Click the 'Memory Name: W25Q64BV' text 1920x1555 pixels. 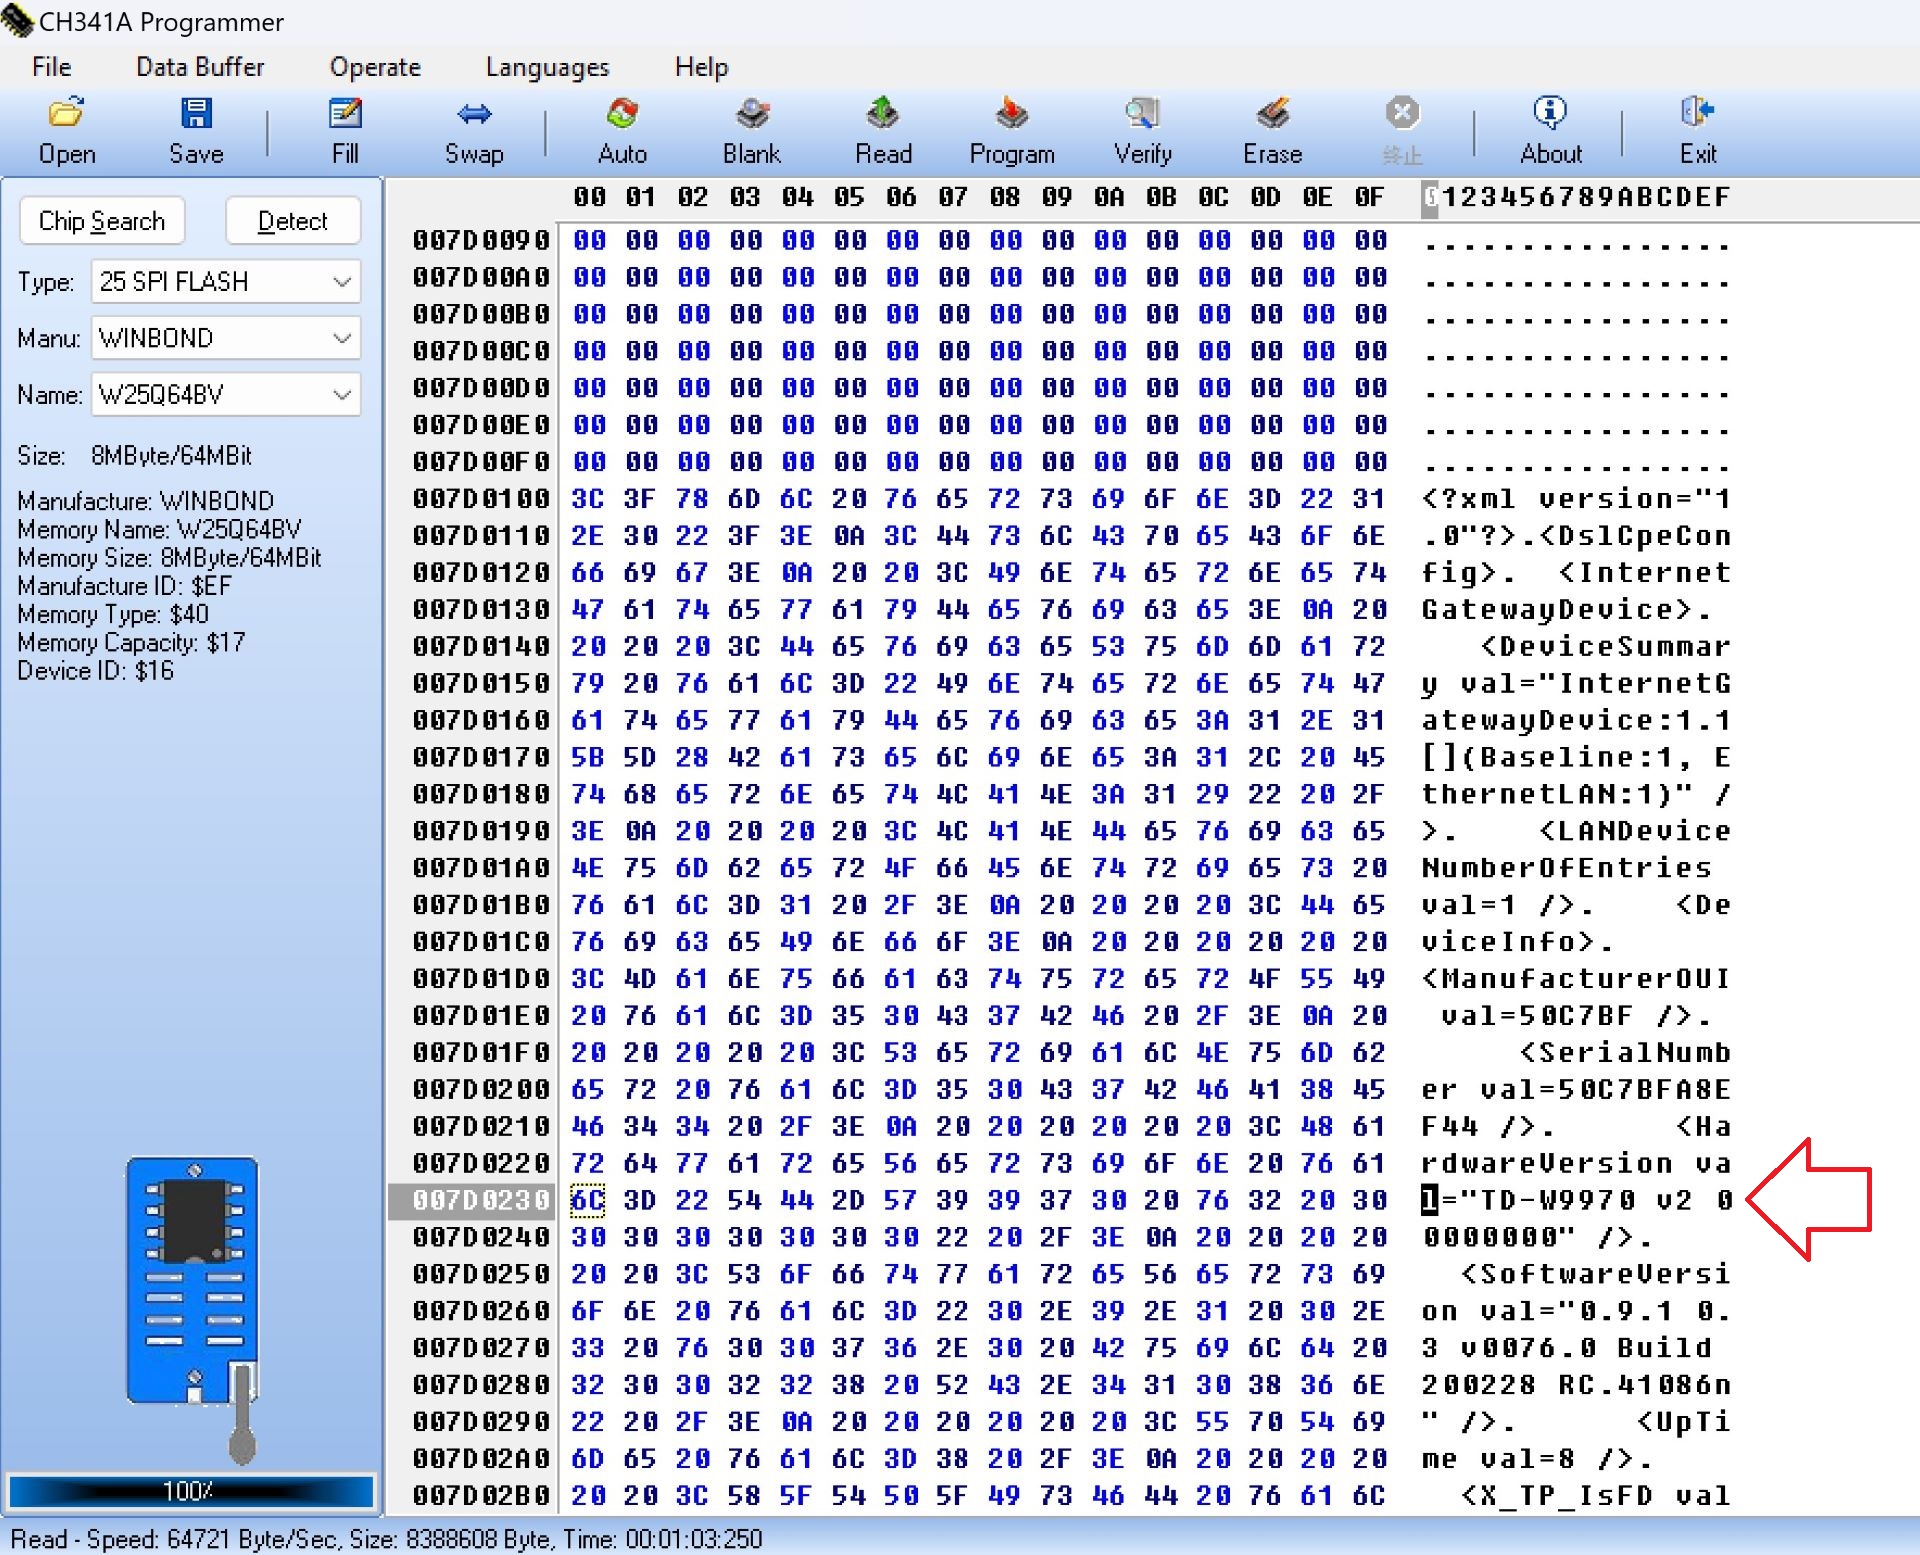point(159,529)
